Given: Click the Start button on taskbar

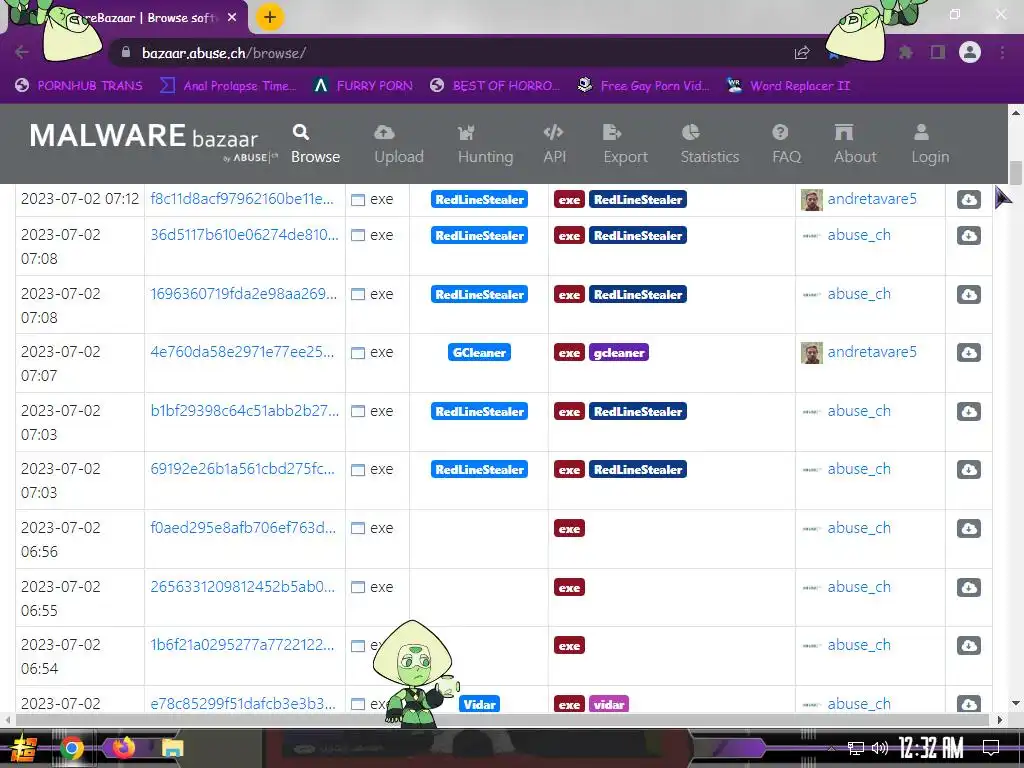Looking at the screenshot, I should (23, 748).
